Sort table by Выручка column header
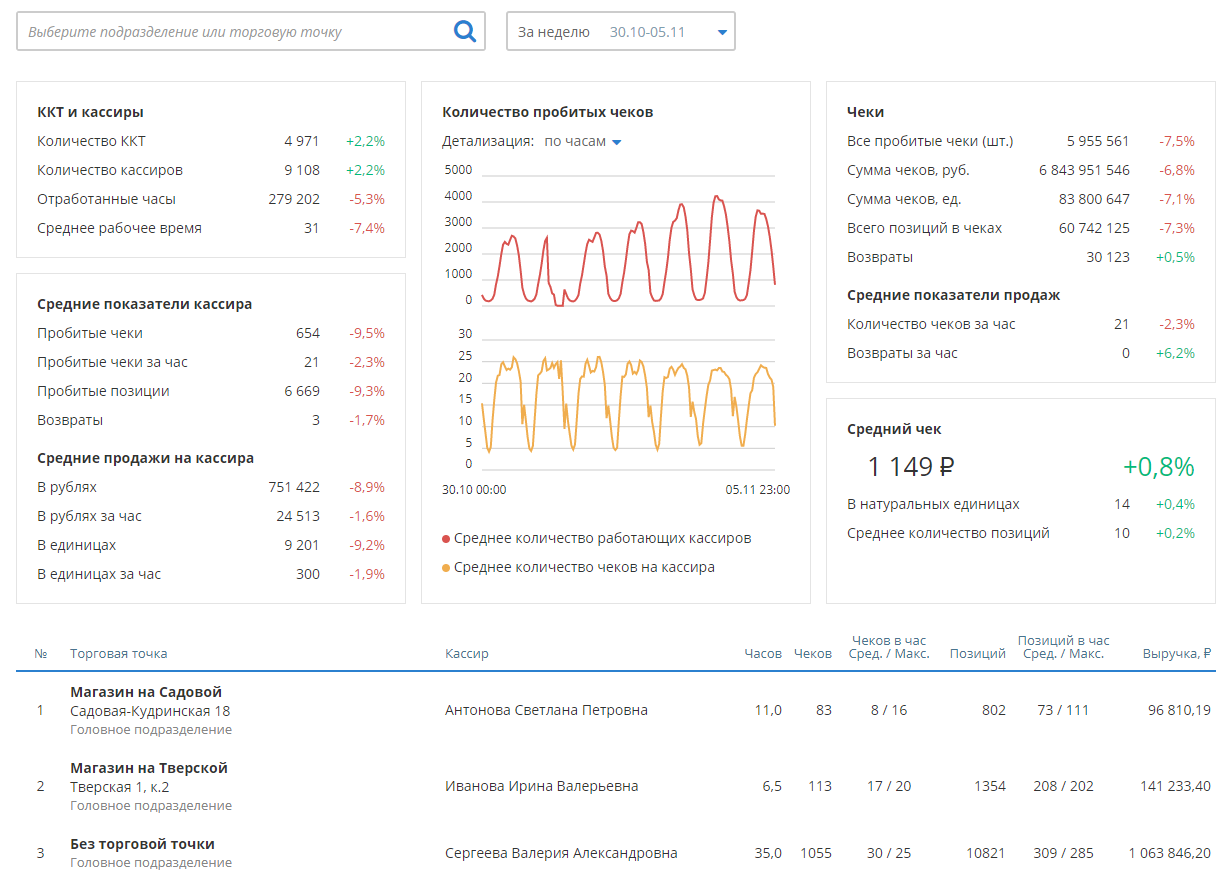This screenshot has height=885, width=1230. (x=1176, y=654)
